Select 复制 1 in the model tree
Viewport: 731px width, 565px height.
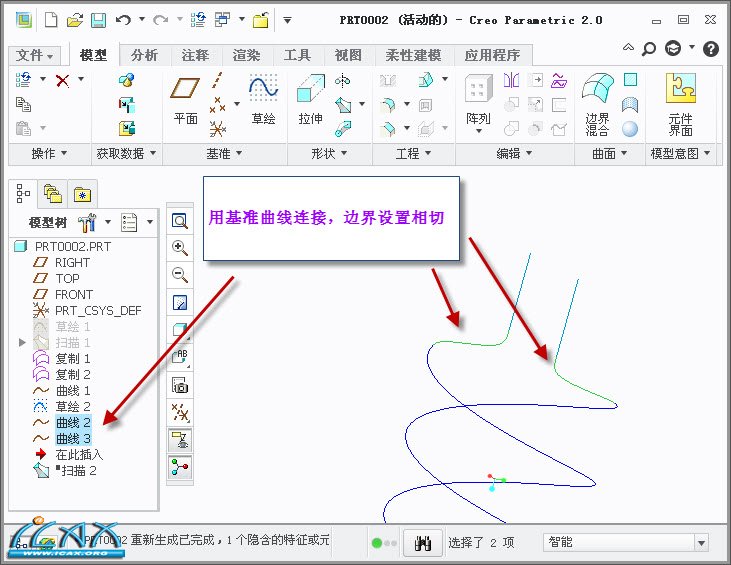[73, 358]
